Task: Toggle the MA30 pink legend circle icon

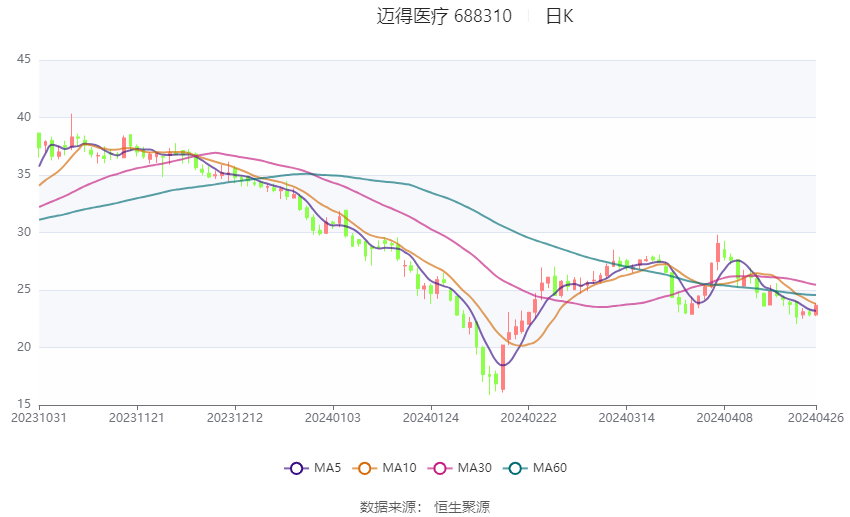Action: click(x=440, y=468)
